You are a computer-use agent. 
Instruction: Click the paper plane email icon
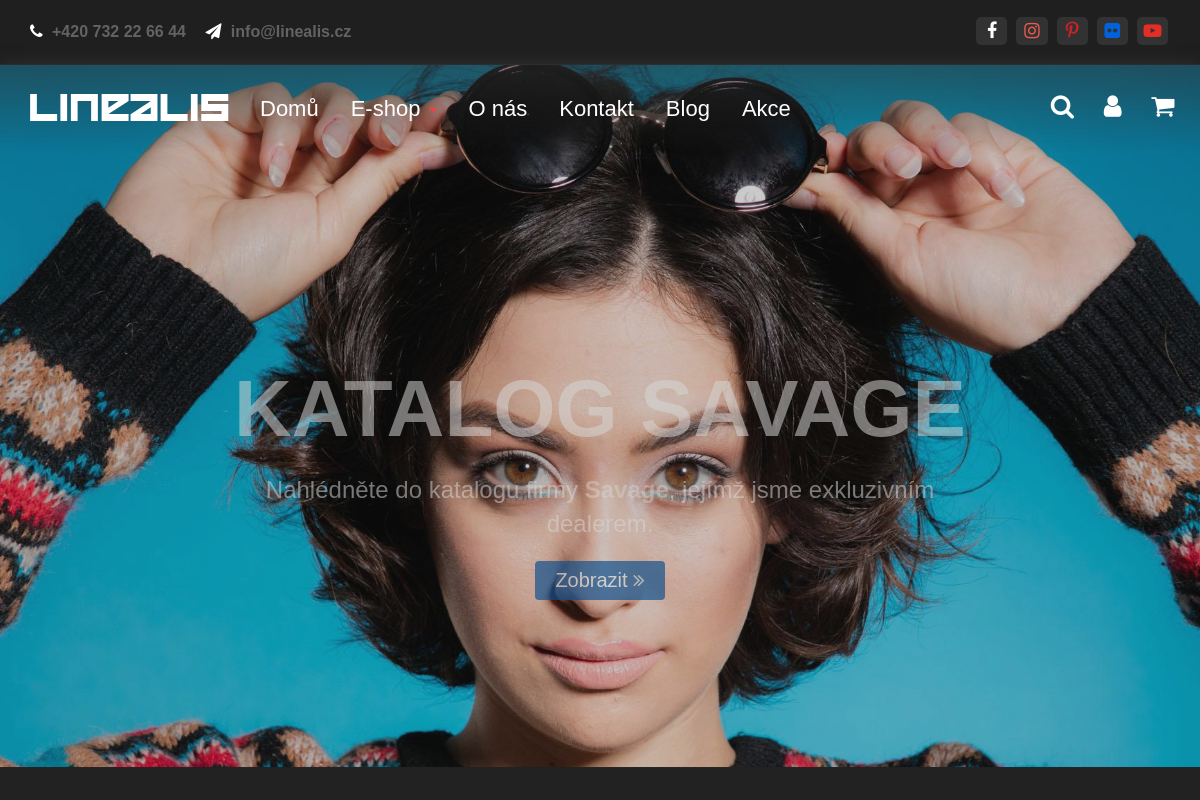coord(213,31)
